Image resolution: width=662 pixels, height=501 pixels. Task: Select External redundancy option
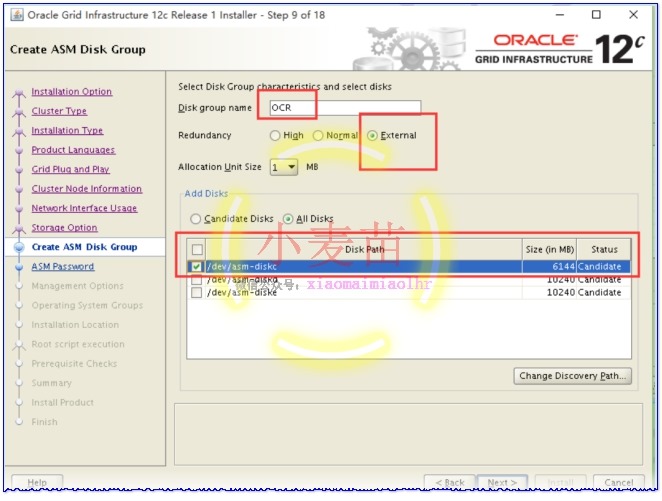tap(372, 135)
